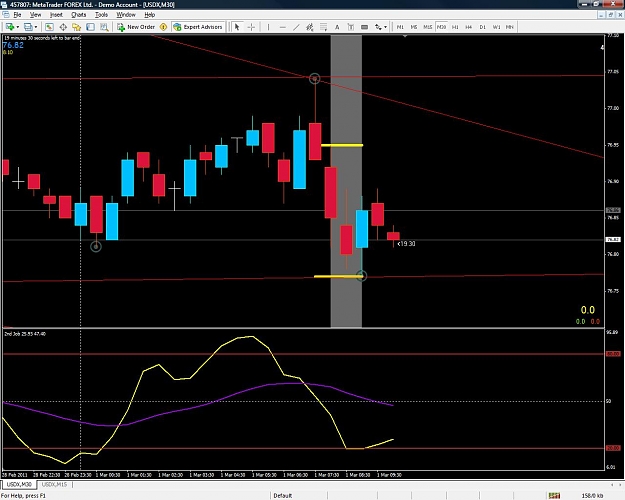Click the '2nd Job' indicator label
Image resolution: width=625 pixels, height=500 pixels.
tap(25, 334)
